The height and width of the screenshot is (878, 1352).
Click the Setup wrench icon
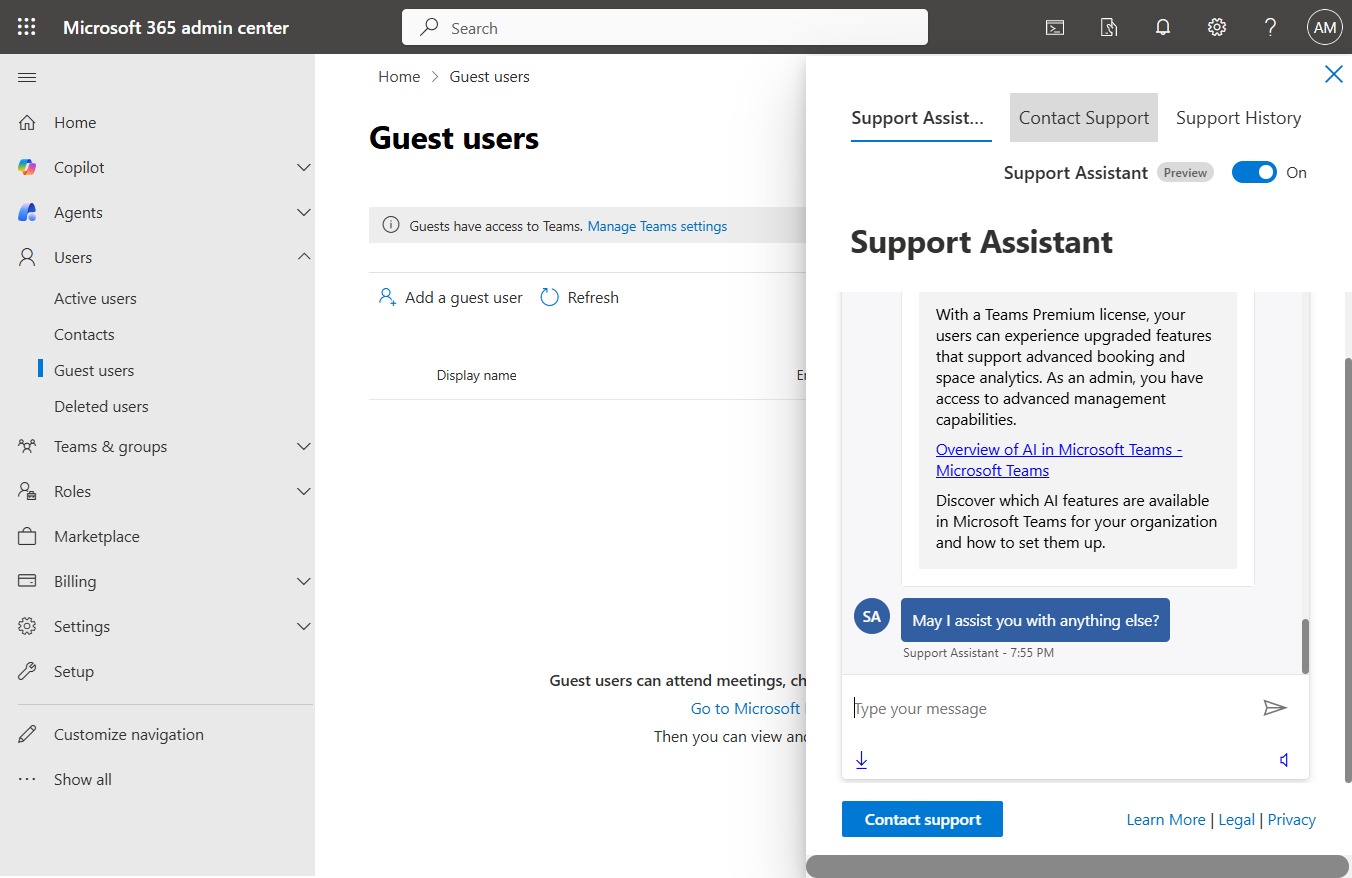pos(27,671)
